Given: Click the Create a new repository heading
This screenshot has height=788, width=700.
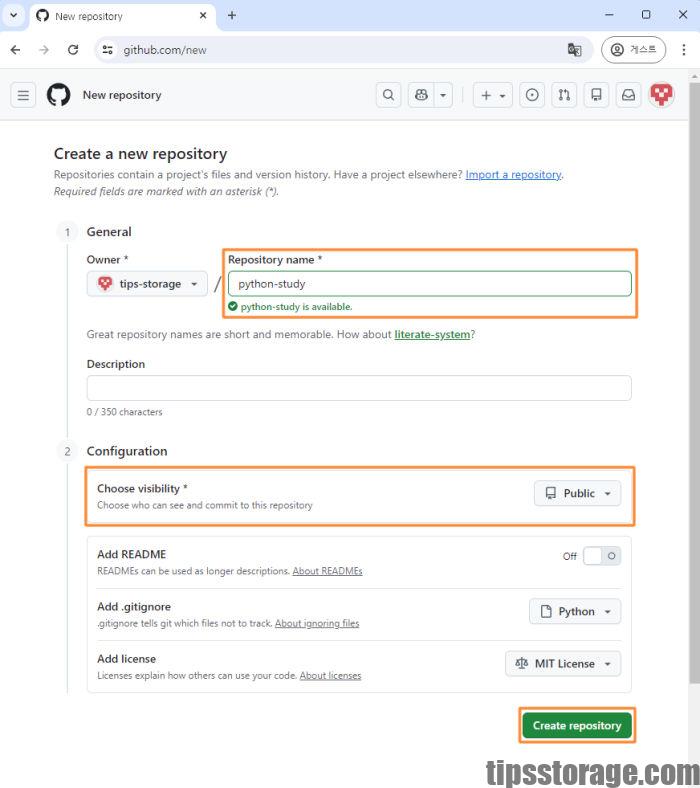Looking at the screenshot, I should point(141,154).
